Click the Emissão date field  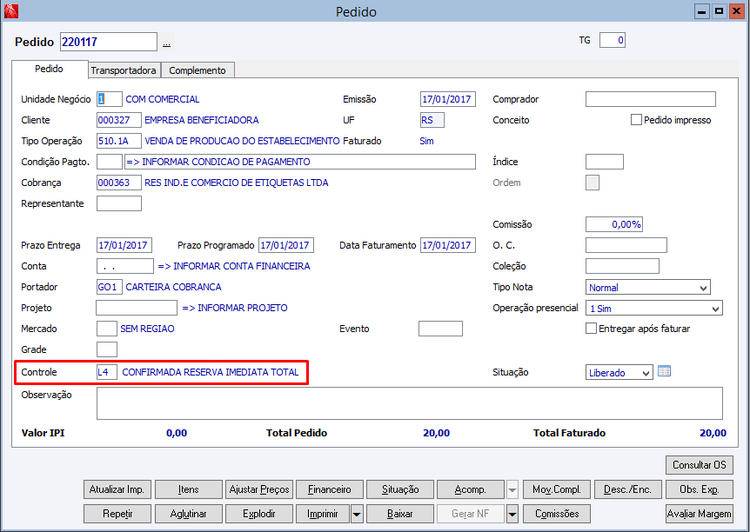[448, 99]
